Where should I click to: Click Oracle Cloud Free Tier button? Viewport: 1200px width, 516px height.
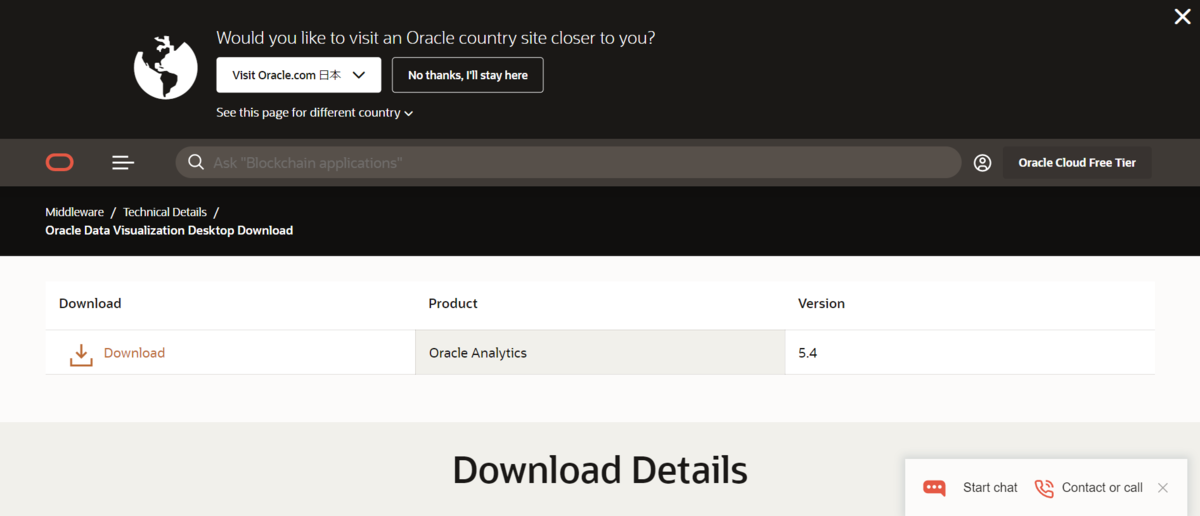(x=1077, y=163)
